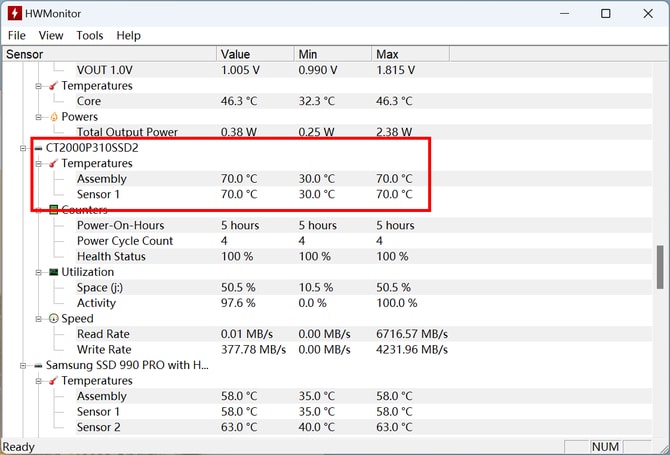Click the Samsung SSD 990 PRO drive icon

[38, 366]
